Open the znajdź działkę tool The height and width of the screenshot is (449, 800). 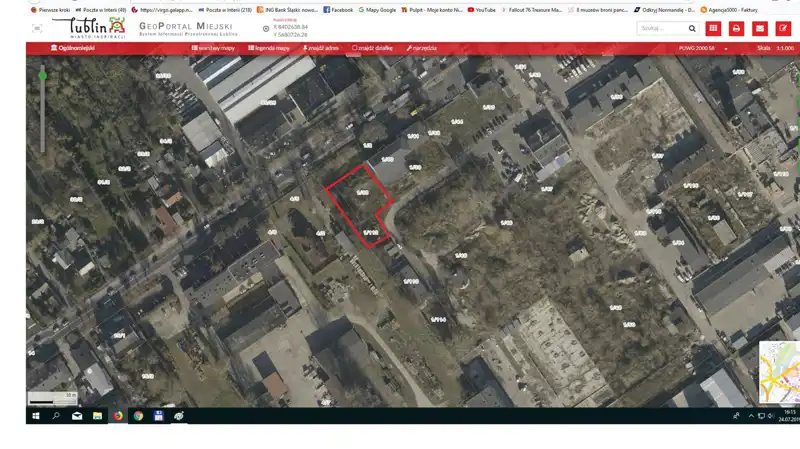click(372, 48)
